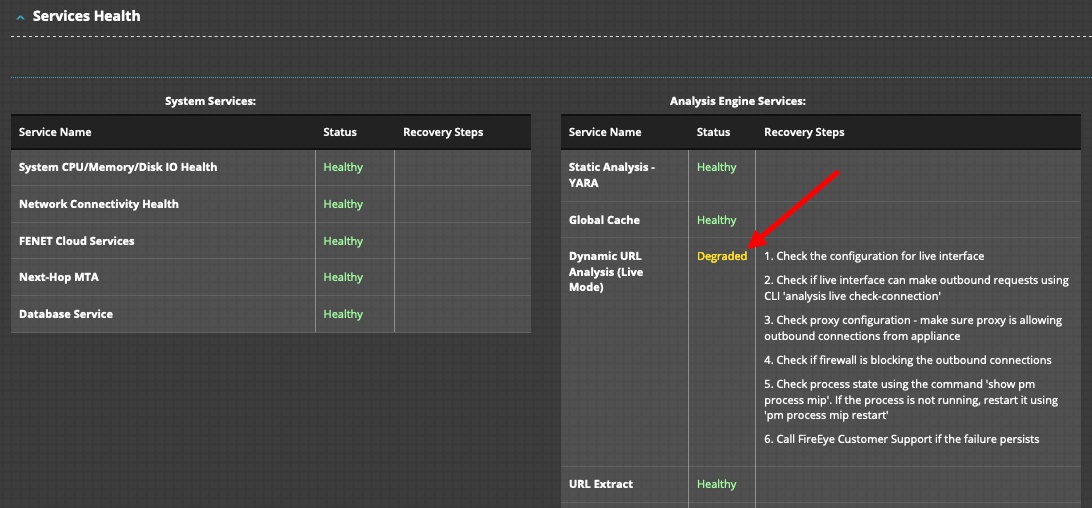
Task: Select the Analysis Engine Services title
Action: tap(738, 102)
